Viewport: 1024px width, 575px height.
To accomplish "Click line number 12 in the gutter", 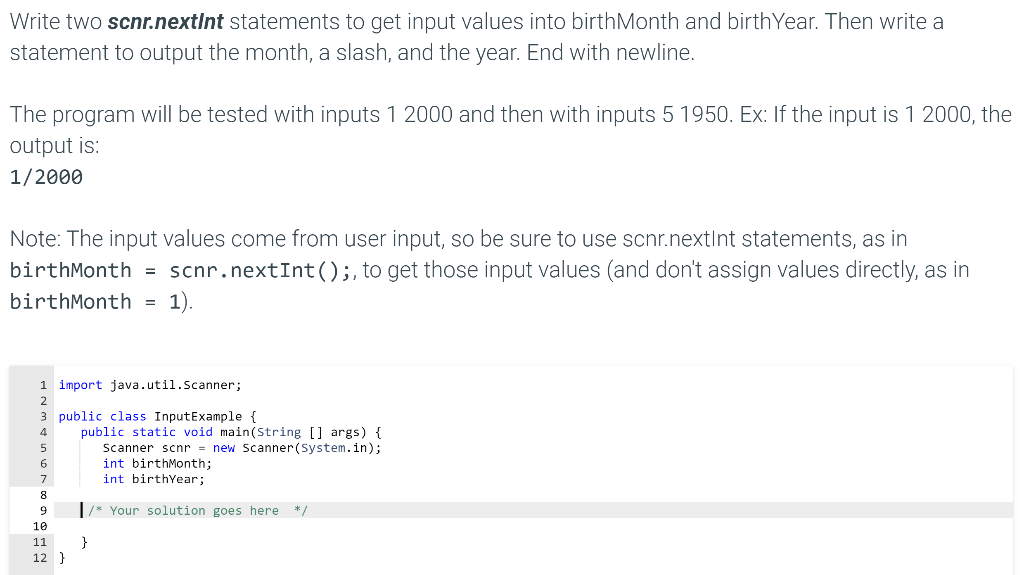I will pos(40,557).
